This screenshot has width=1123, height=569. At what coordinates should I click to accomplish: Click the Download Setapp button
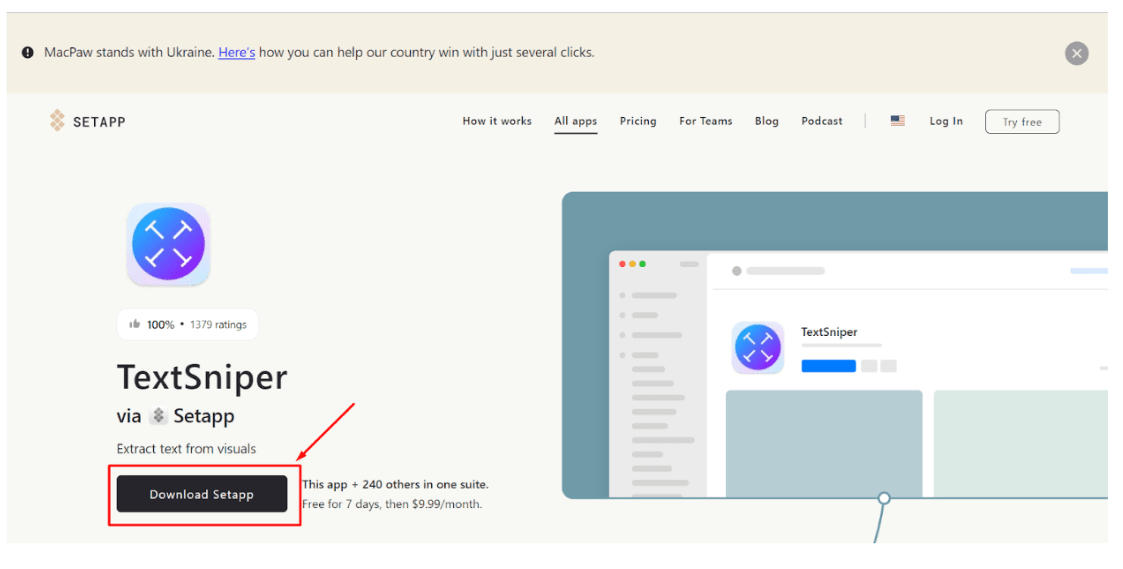pos(202,494)
